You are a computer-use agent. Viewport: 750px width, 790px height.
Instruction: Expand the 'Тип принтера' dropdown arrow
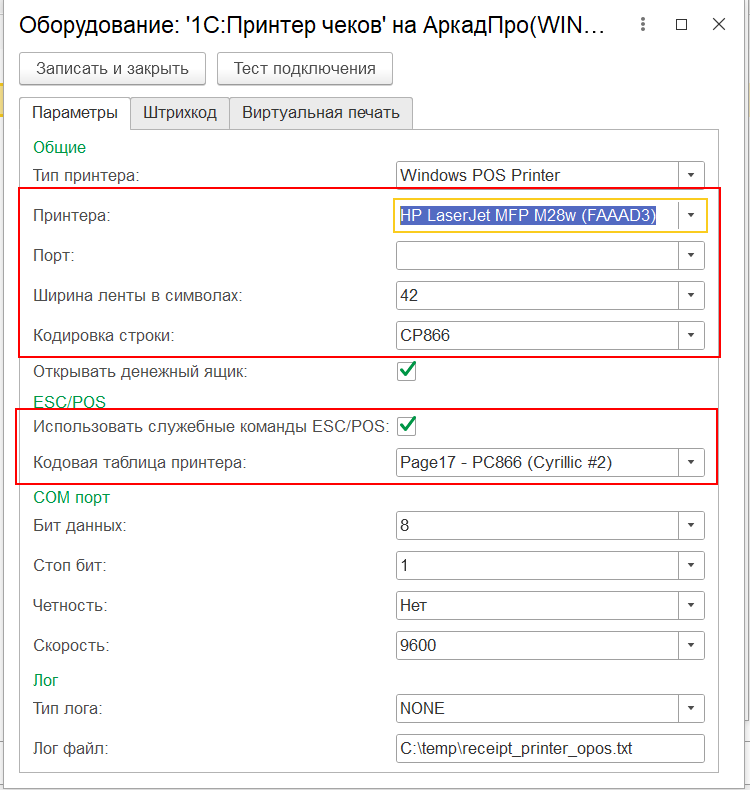(x=690, y=176)
